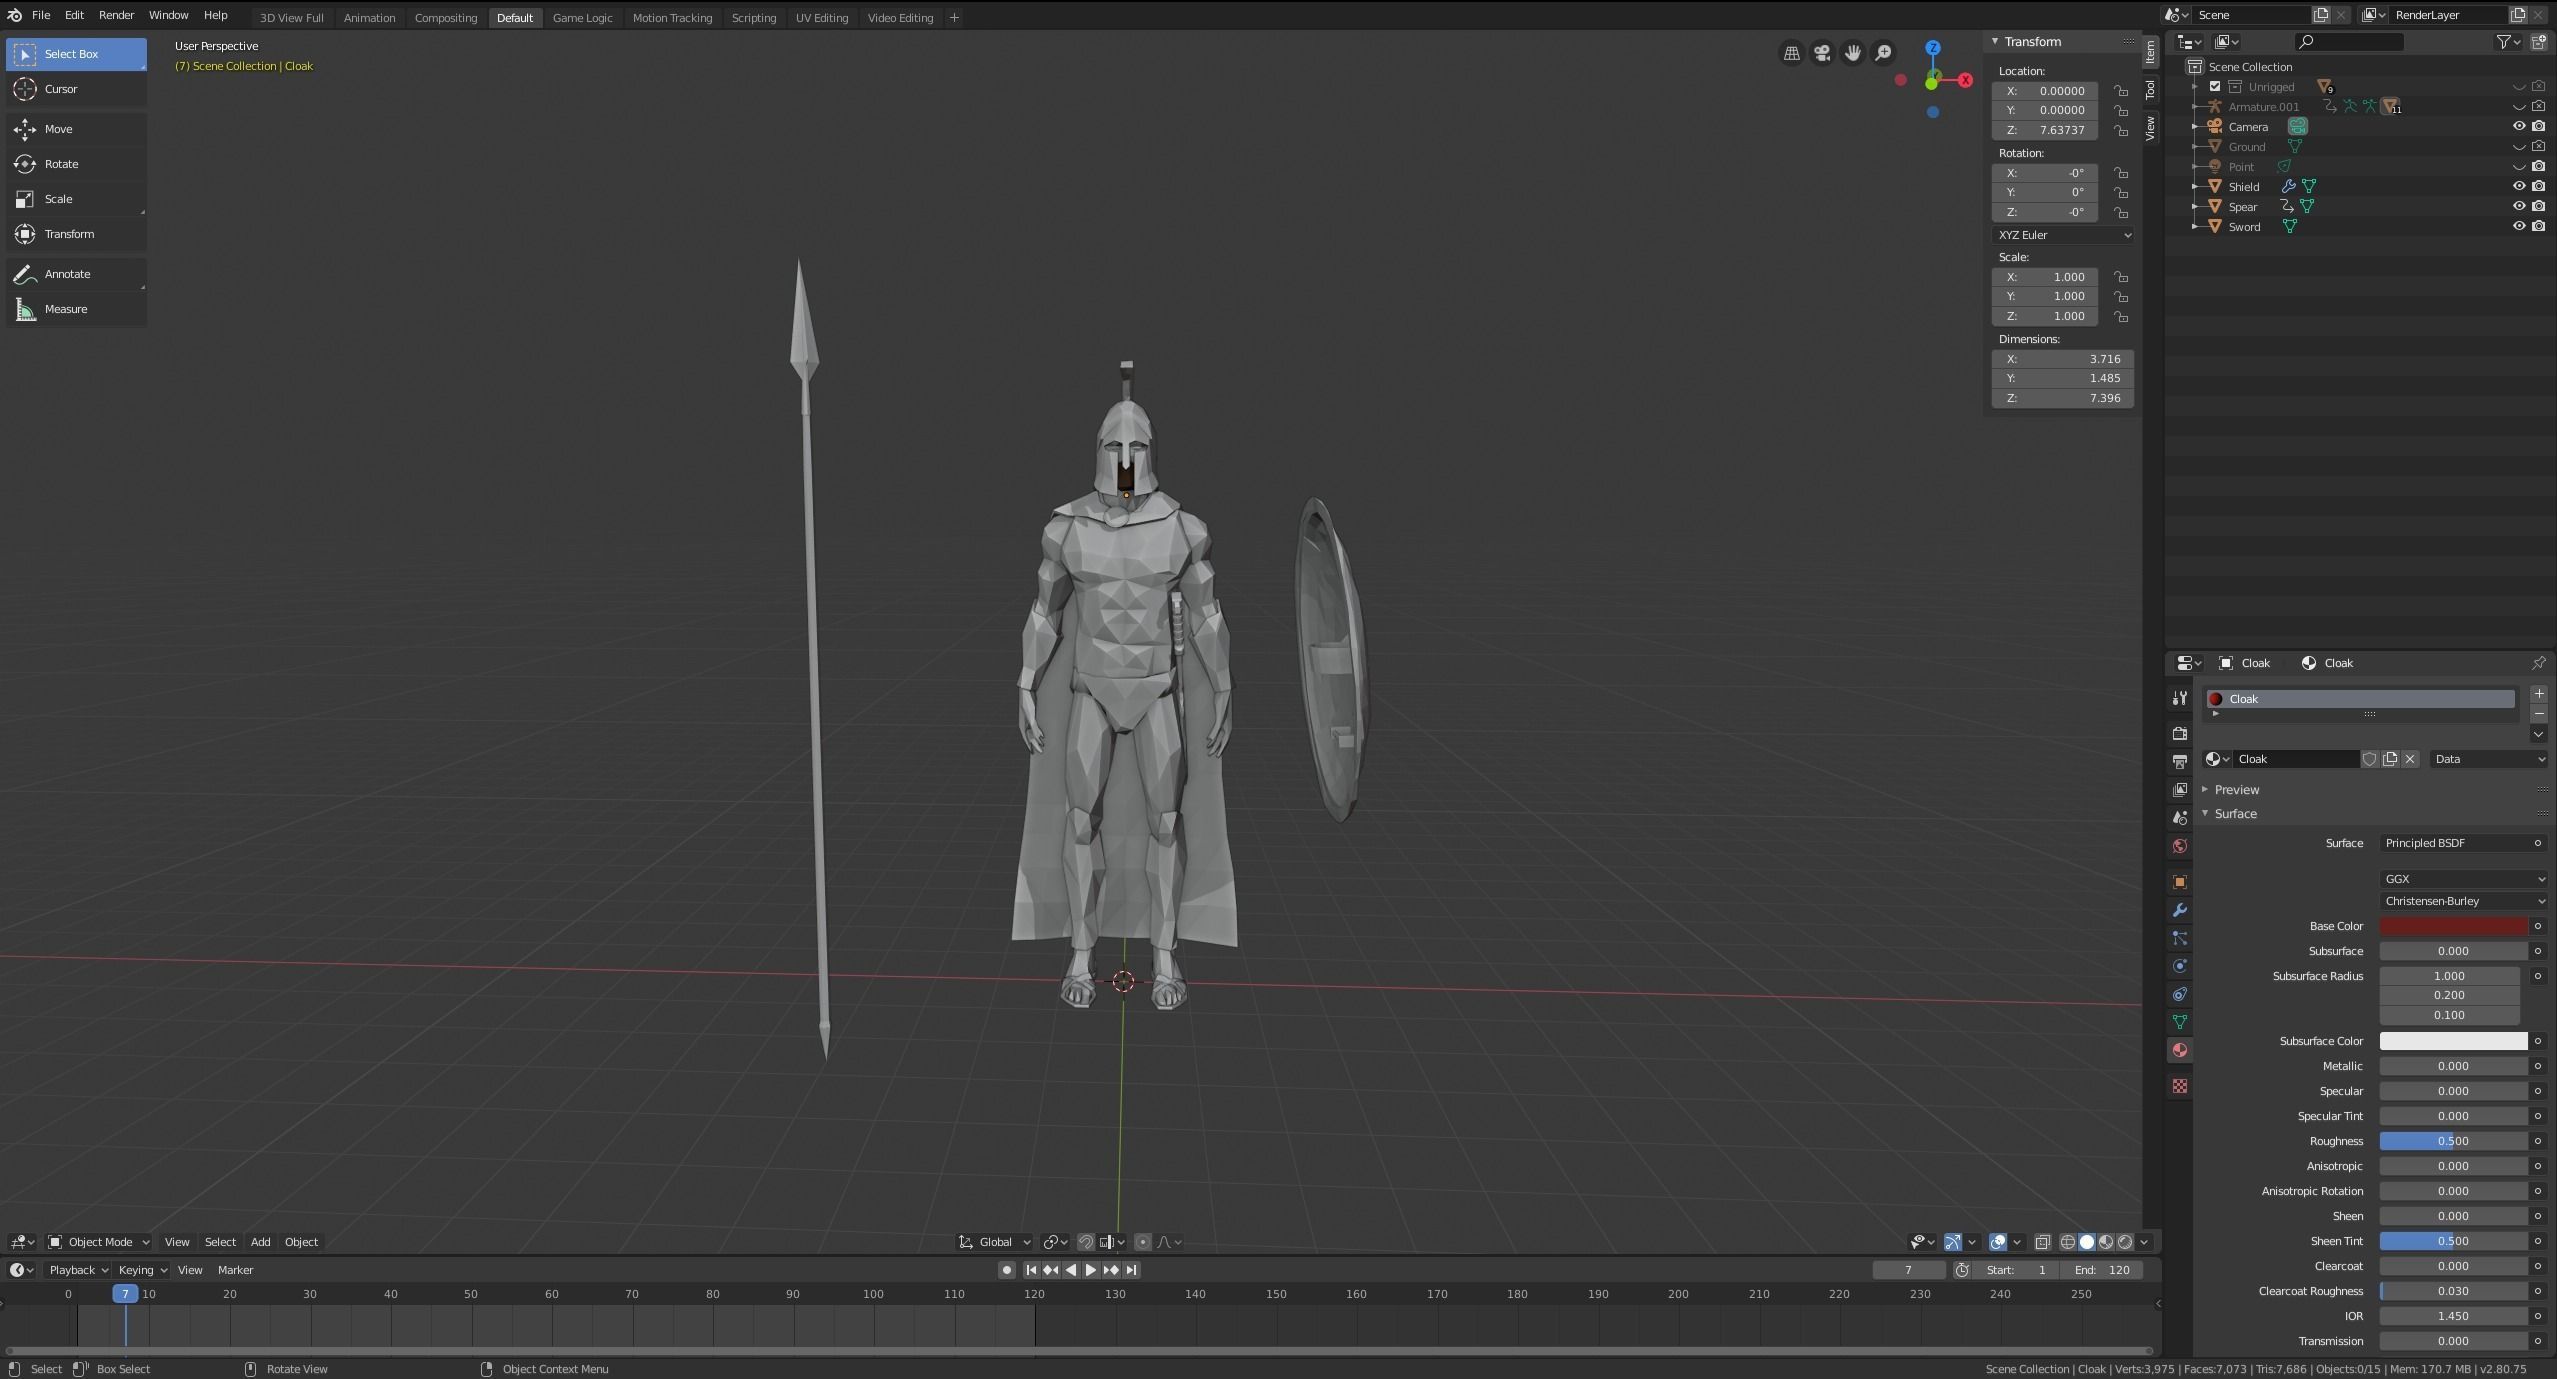The image size is (2557, 1379).
Task: Pin the properties editor context
Action: coord(2538,663)
